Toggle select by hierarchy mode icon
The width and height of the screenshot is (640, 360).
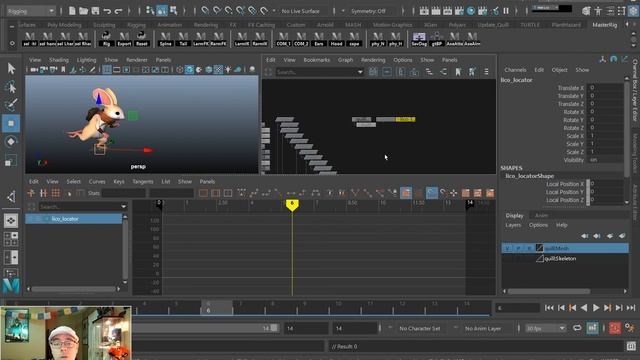(151, 11)
